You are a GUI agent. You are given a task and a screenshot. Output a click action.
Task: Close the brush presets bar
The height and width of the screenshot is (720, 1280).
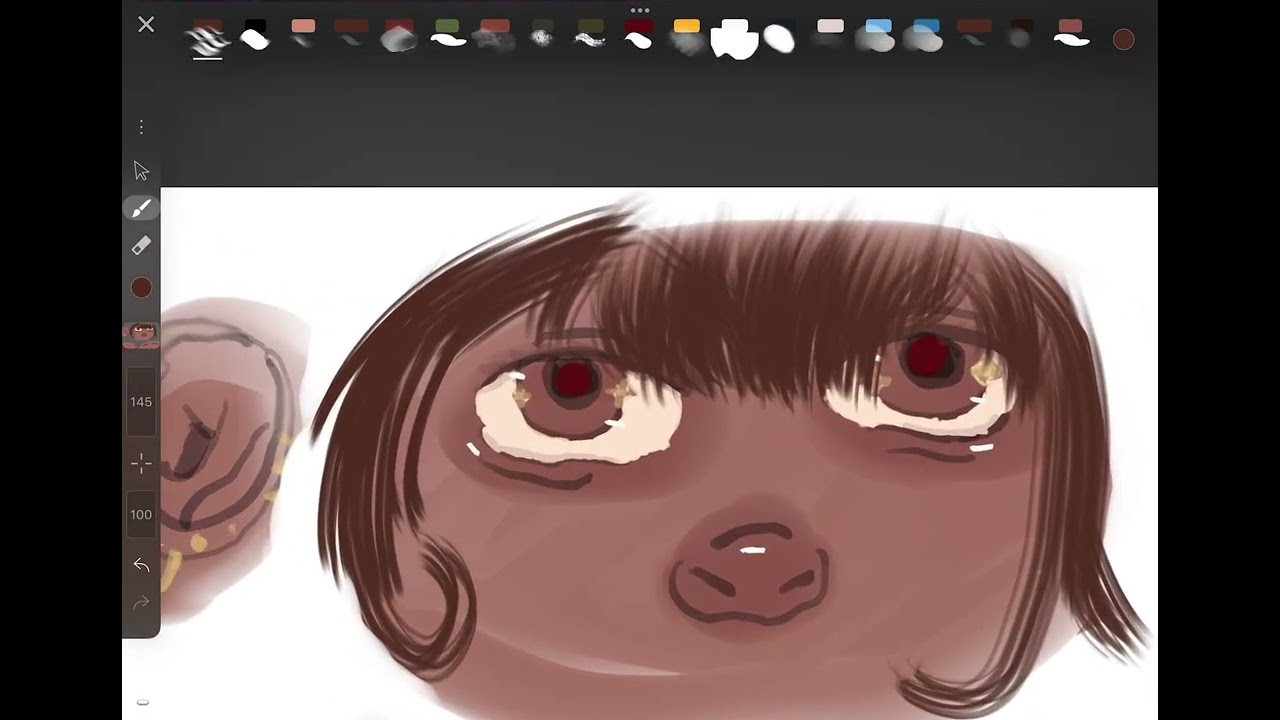pos(146,25)
